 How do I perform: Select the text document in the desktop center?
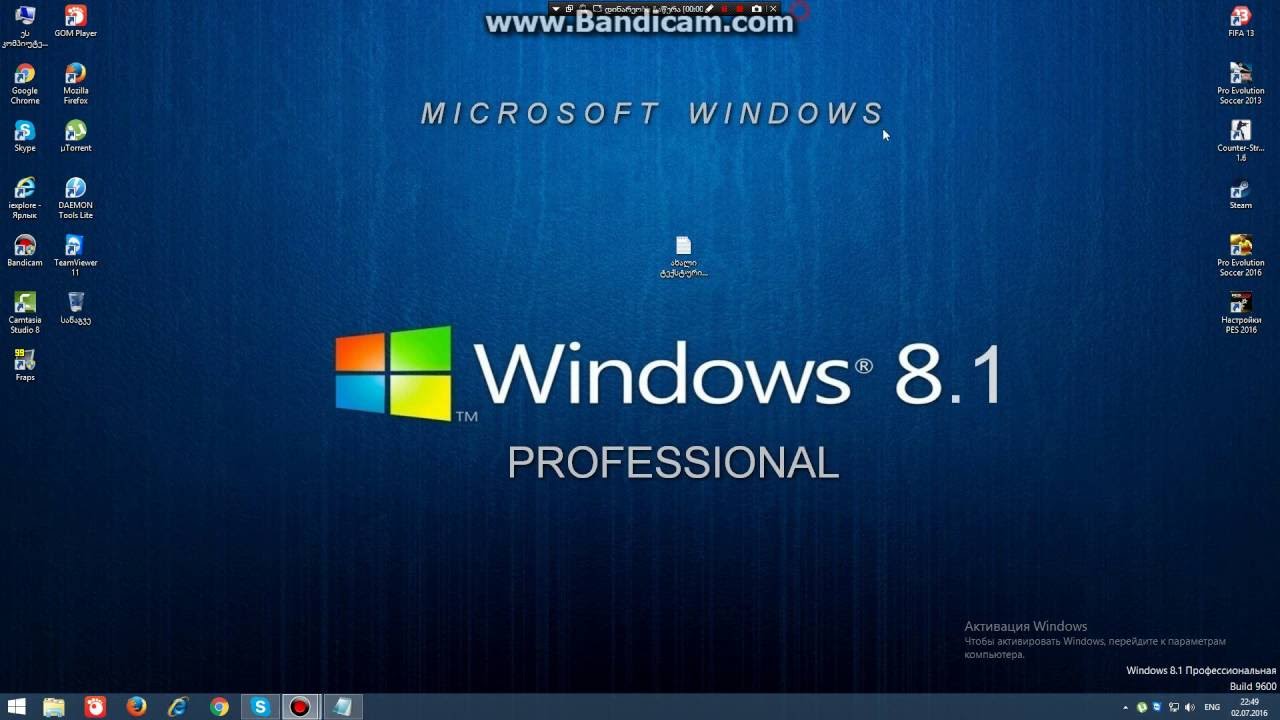[683, 257]
